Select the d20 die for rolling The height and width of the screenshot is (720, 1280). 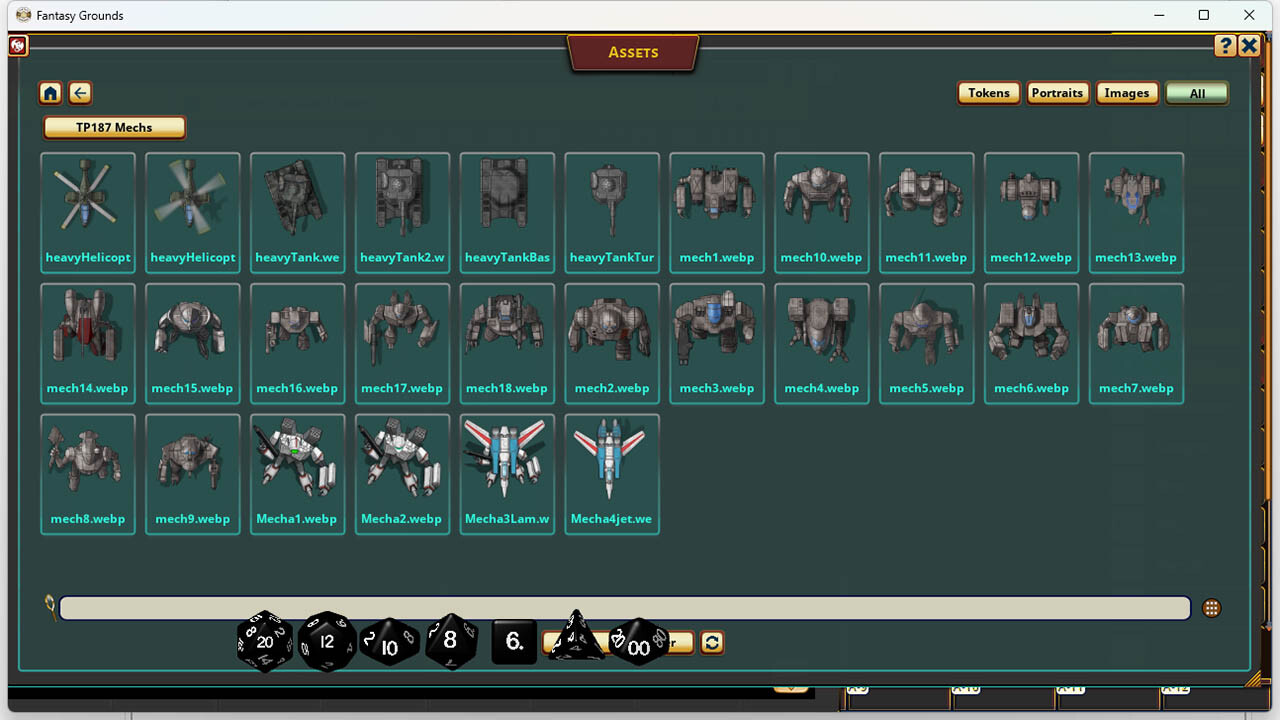point(264,643)
